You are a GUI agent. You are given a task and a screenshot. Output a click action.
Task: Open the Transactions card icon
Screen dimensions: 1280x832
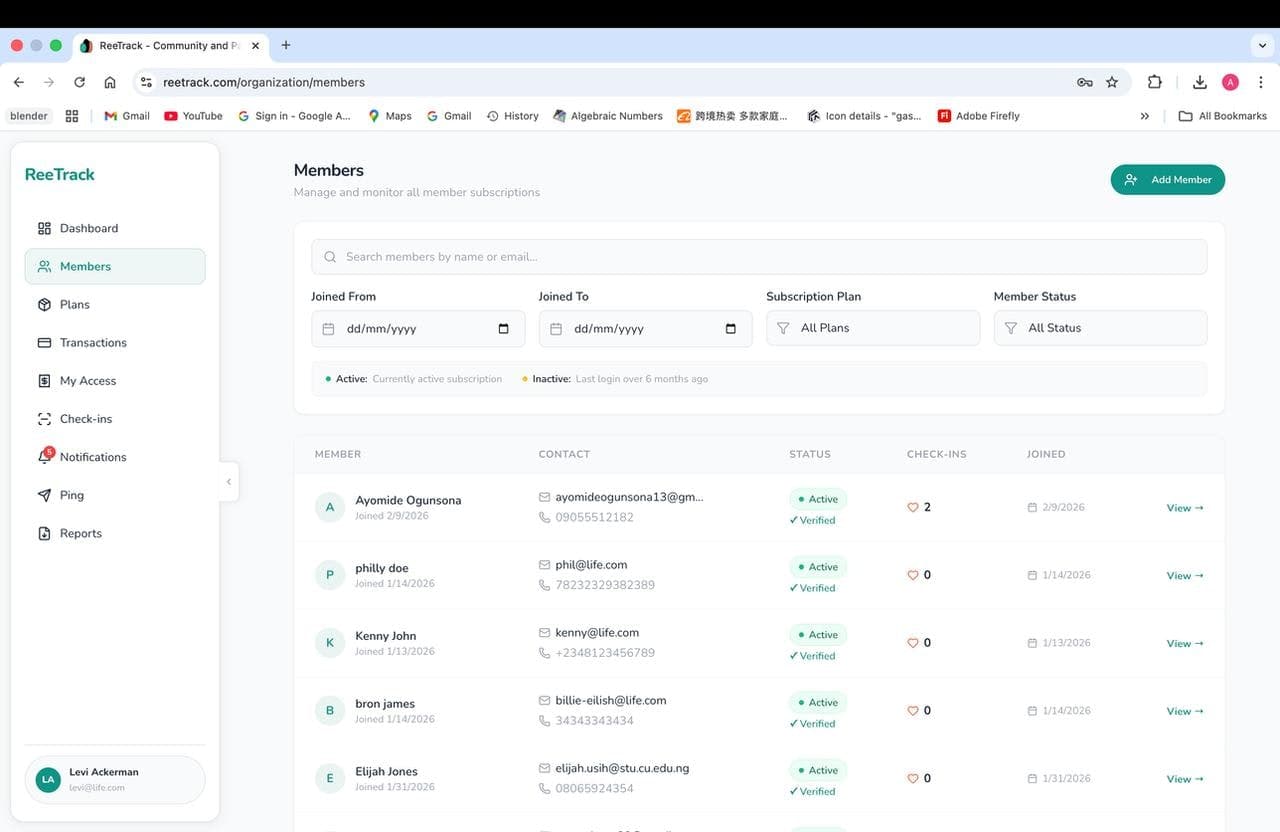(x=43, y=342)
